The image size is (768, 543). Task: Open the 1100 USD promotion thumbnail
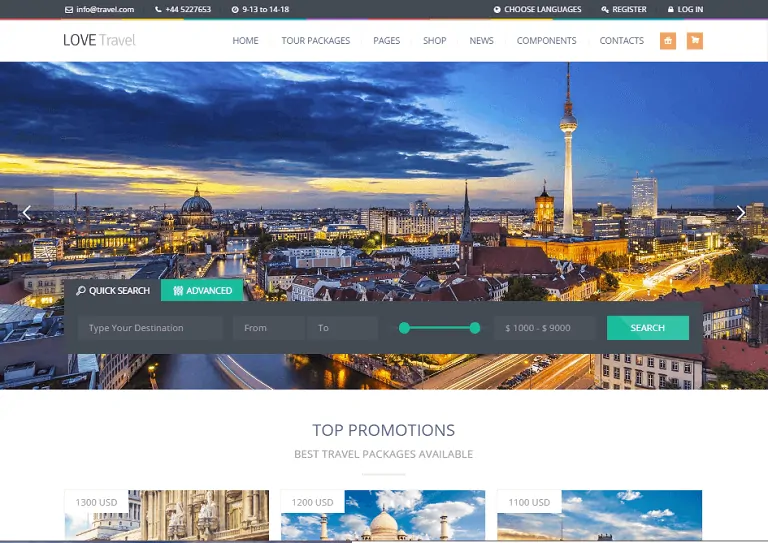click(600, 515)
